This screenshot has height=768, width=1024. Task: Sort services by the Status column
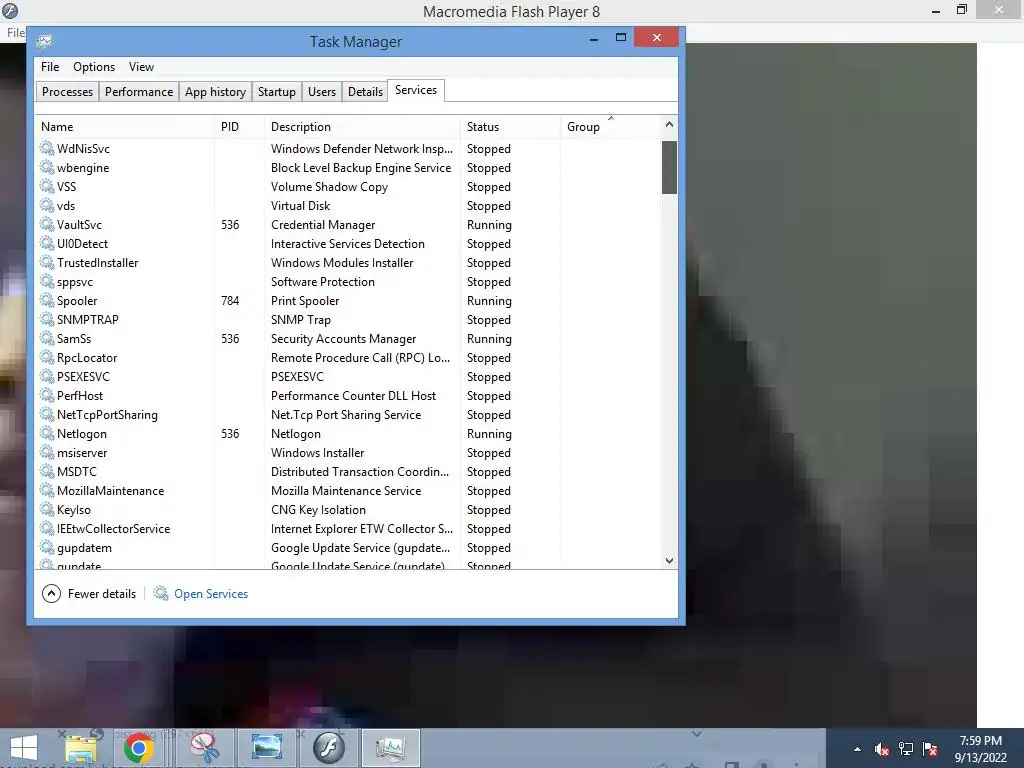[510, 127]
